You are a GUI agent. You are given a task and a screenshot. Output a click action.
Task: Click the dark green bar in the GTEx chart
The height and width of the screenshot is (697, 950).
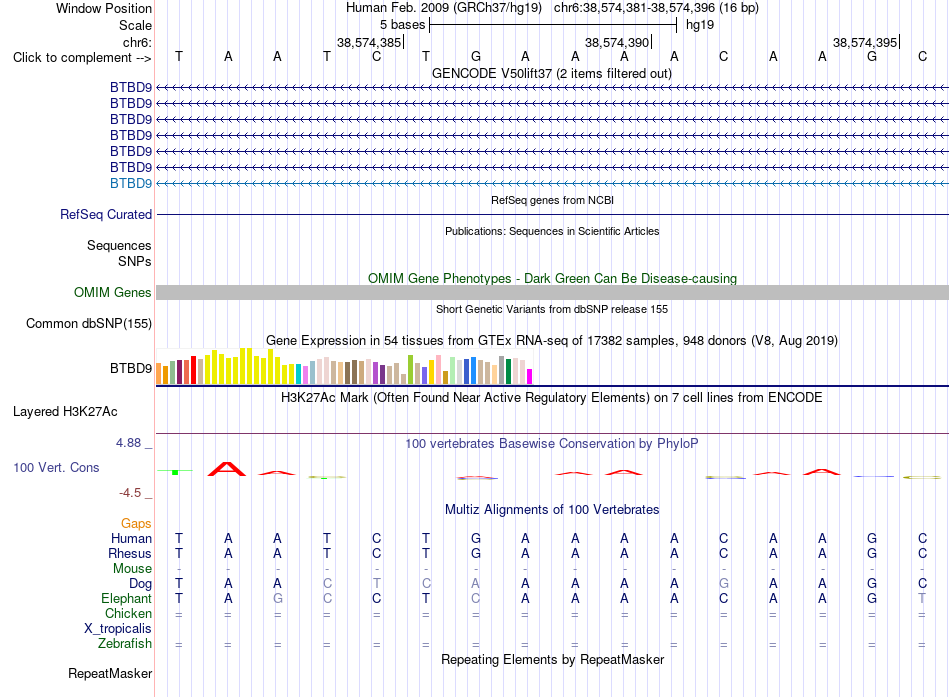coord(508,372)
